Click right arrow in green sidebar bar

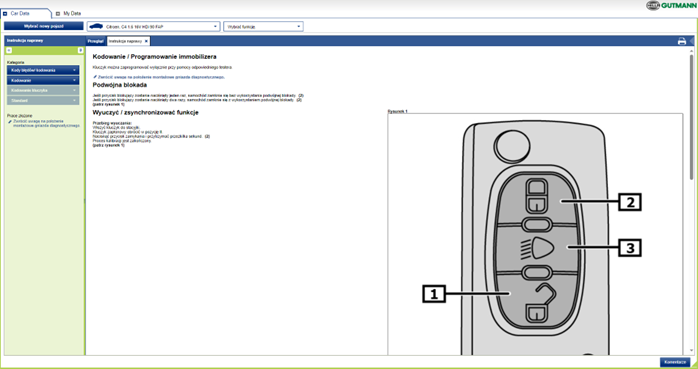pos(81,50)
